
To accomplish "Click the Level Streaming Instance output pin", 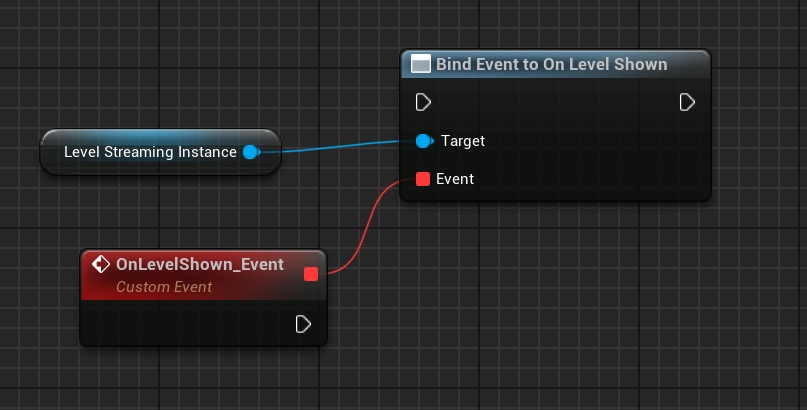I will point(252,152).
